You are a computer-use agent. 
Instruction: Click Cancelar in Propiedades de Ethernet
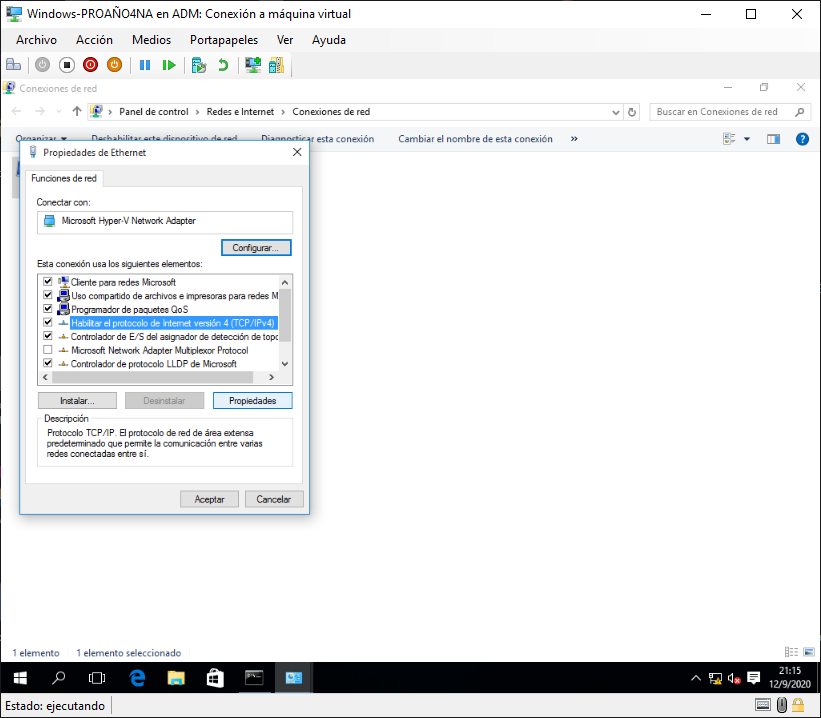click(x=274, y=499)
